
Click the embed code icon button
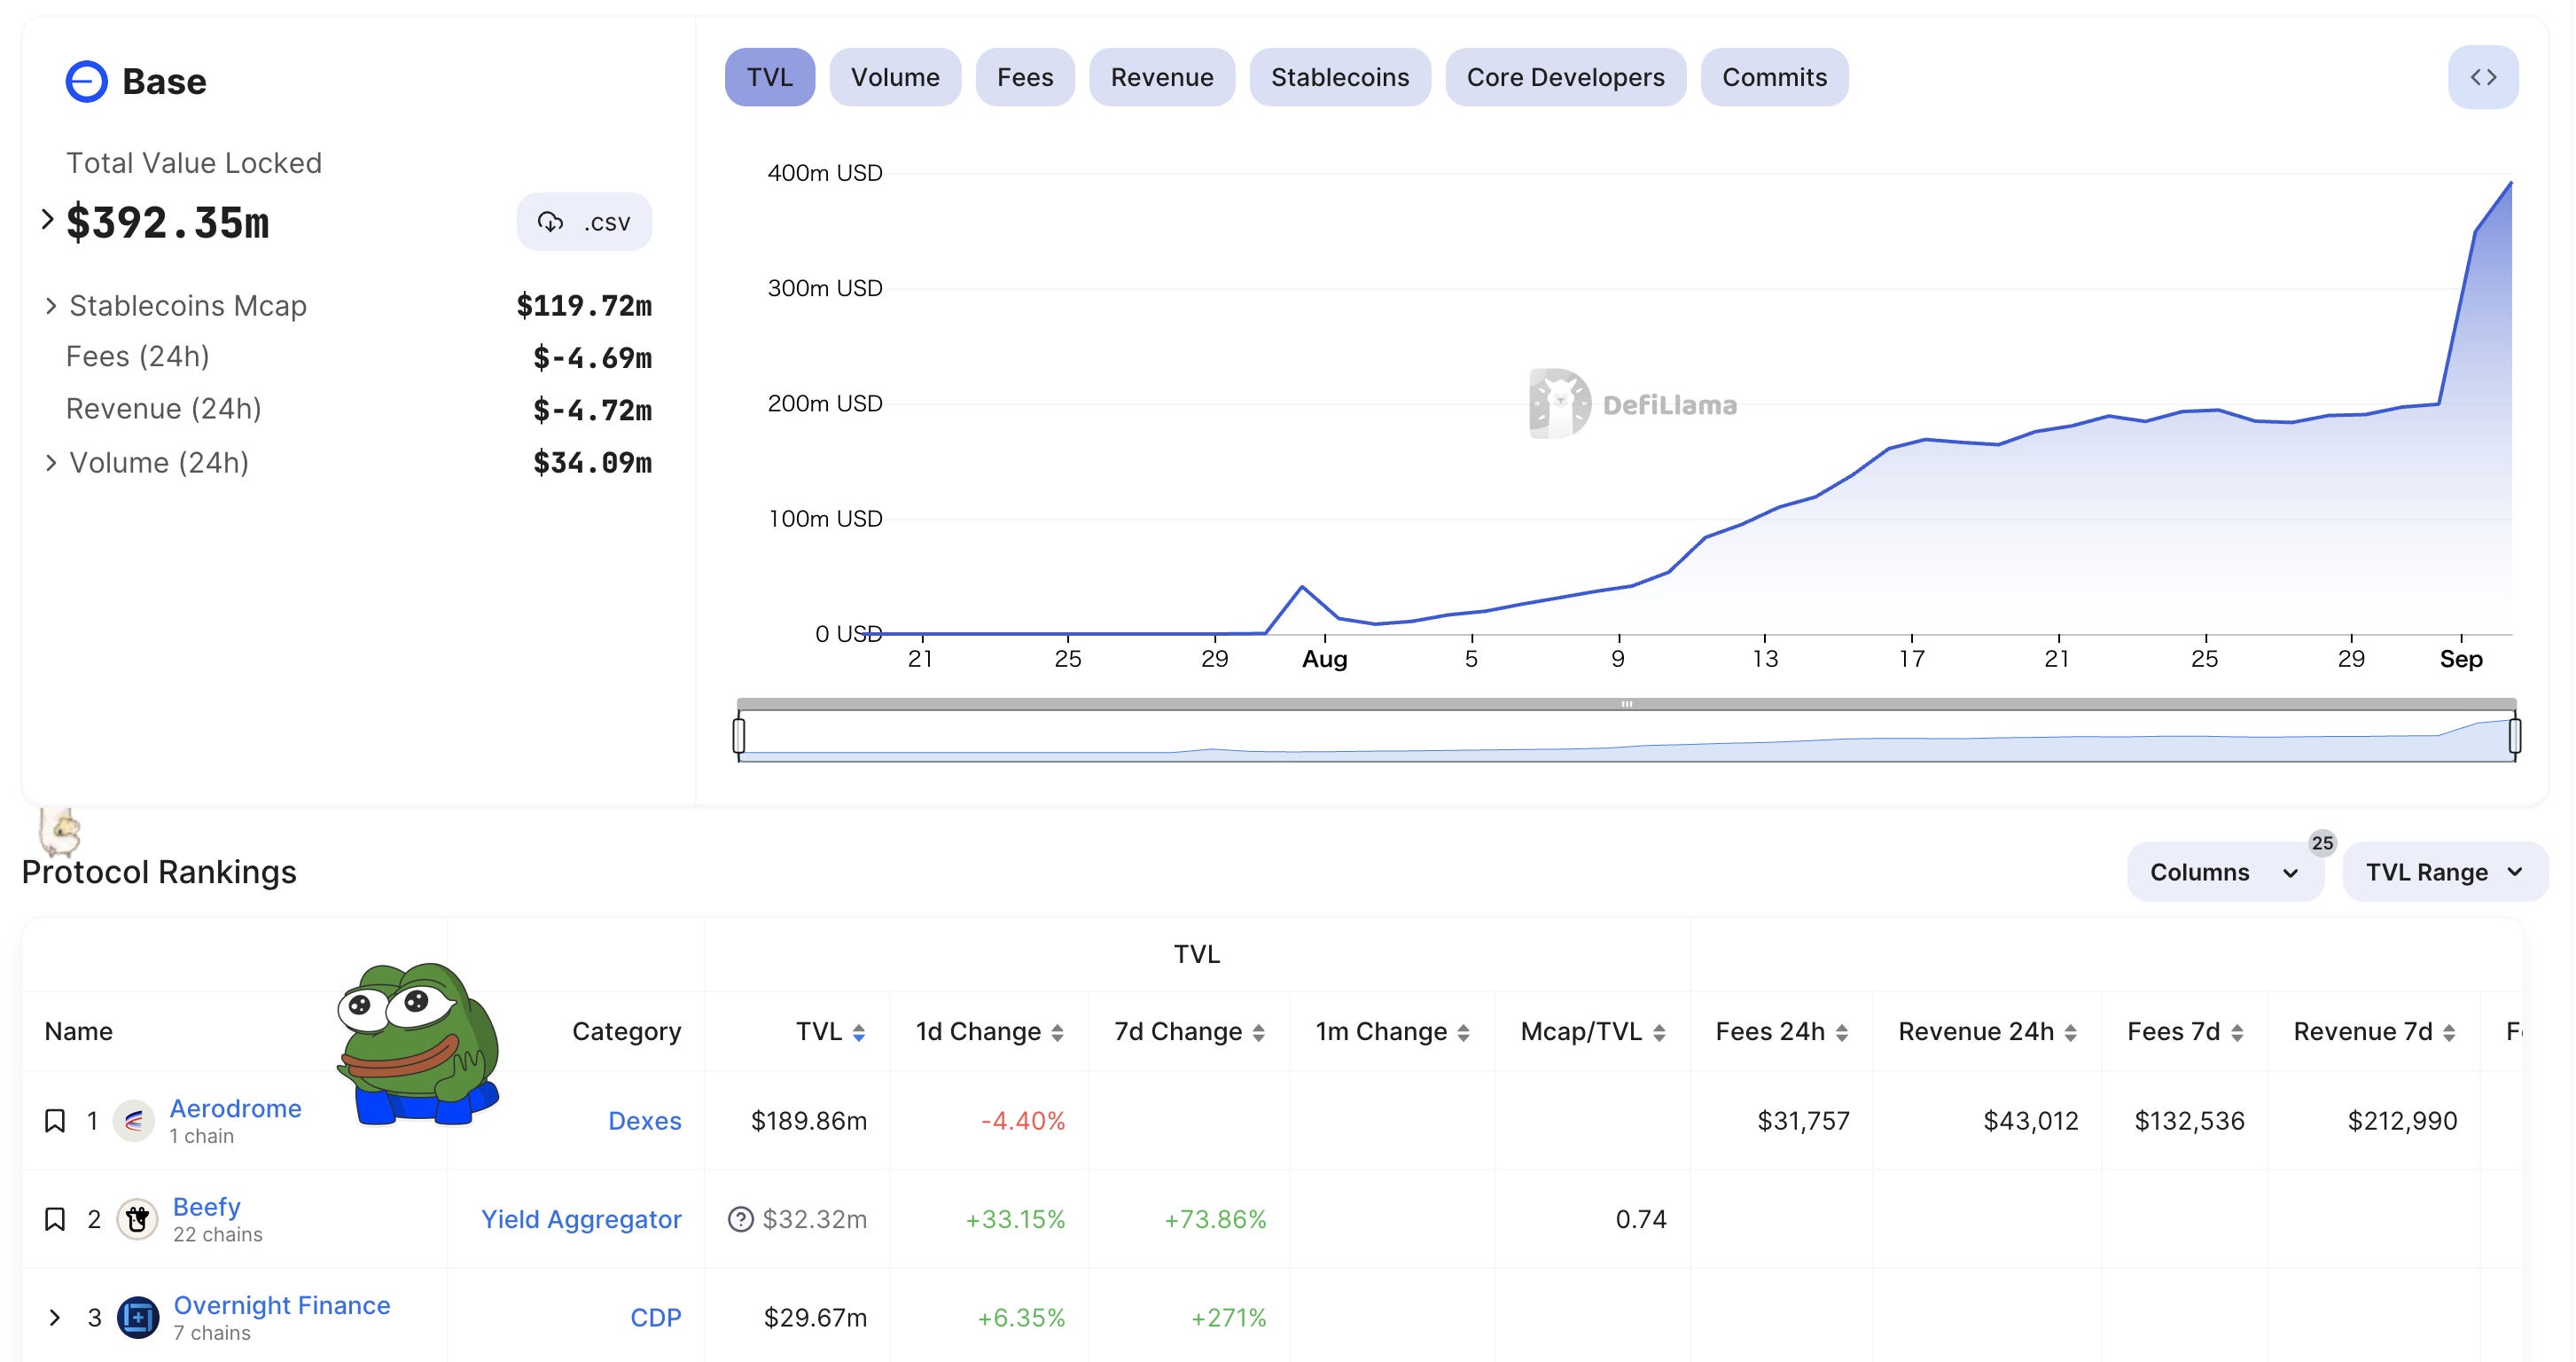tap(2482, 77)
